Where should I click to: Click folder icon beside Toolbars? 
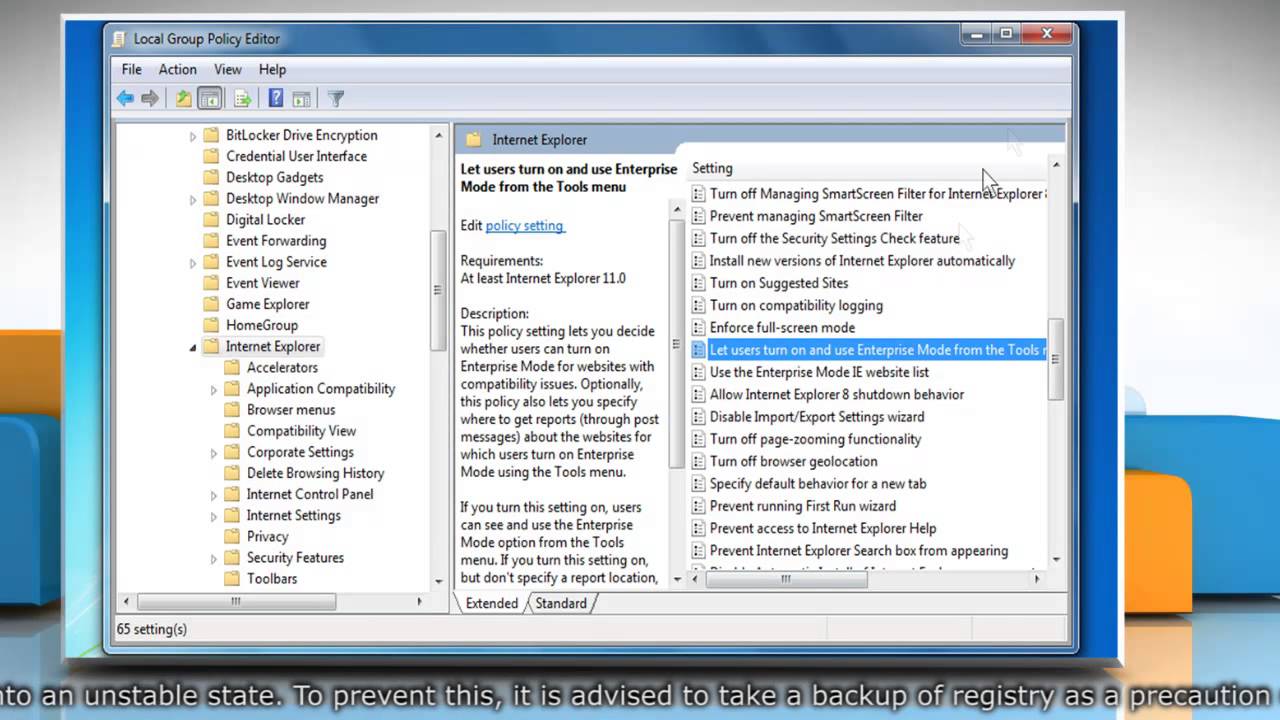coord(232,578)
